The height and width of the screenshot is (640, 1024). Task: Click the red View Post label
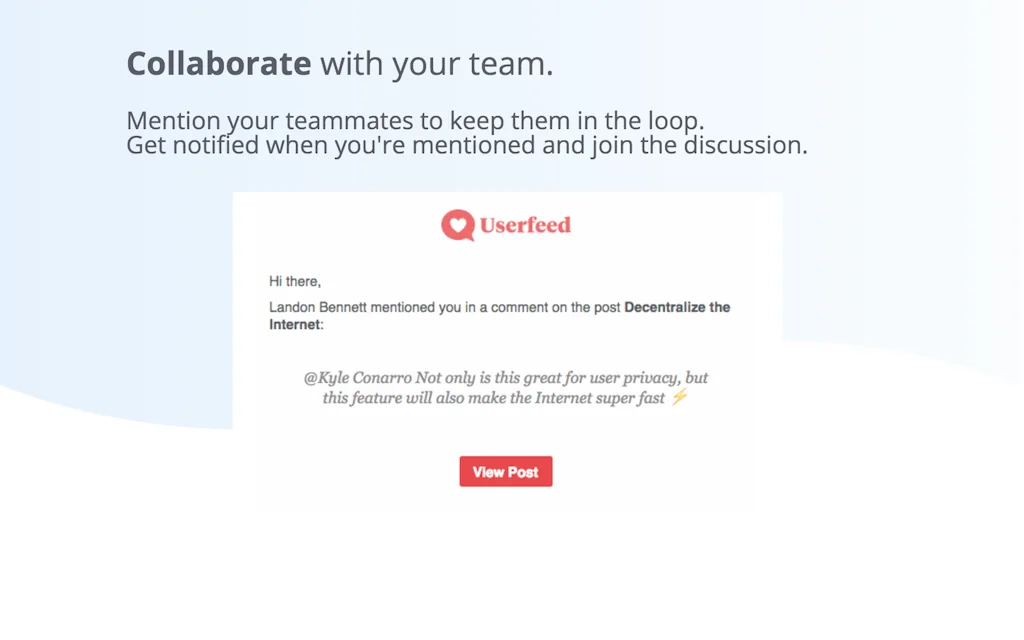[505, 471]
